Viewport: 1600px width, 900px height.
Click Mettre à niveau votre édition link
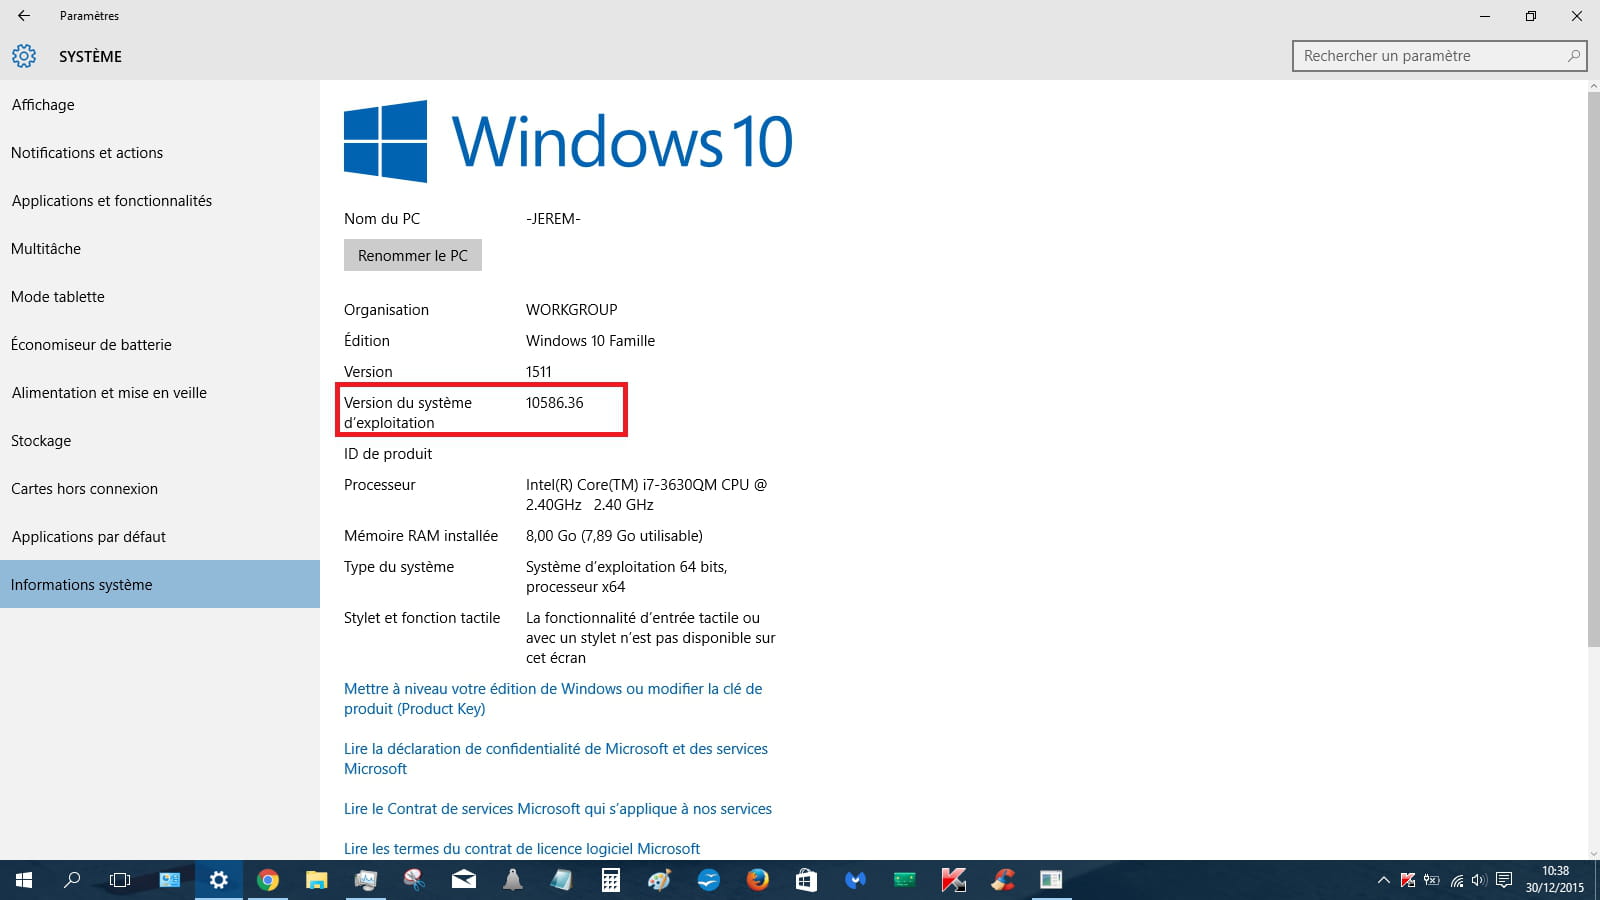[x=553, y=698]
